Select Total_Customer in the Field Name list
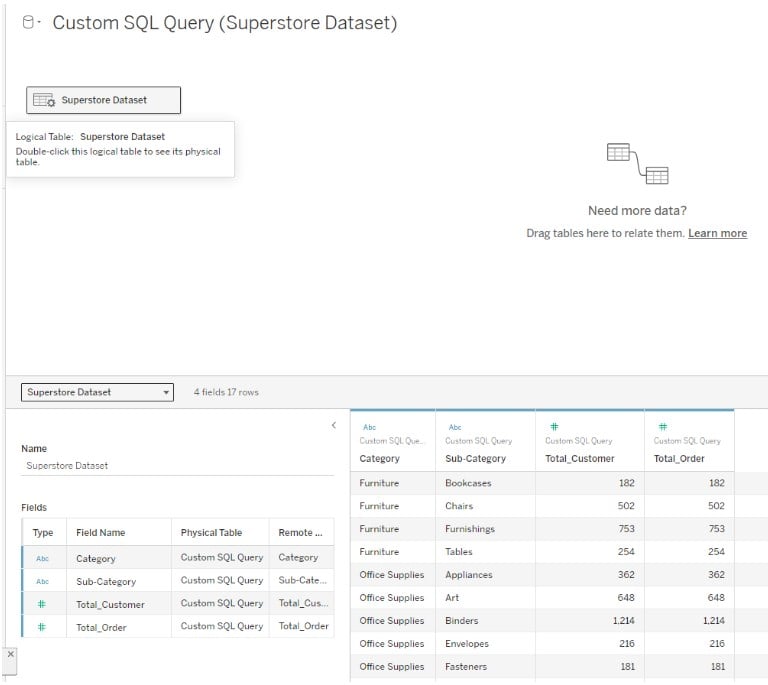The width and height of the screenshot is (768, 685). point(110,604)
